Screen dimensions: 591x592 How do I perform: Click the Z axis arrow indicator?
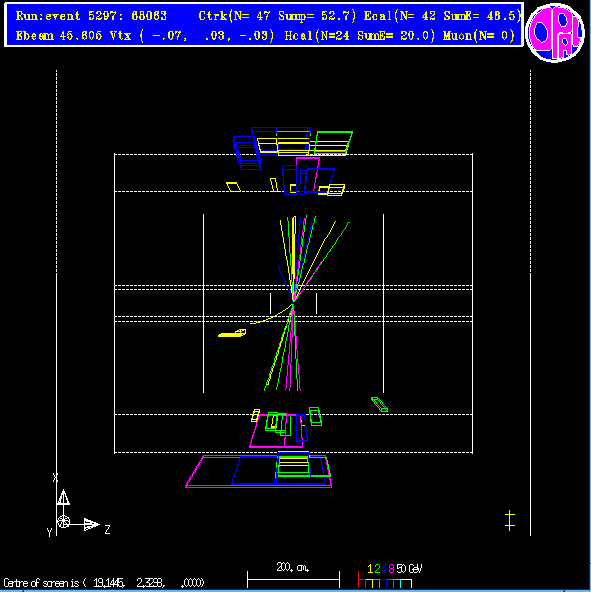[x=91, y=524]
